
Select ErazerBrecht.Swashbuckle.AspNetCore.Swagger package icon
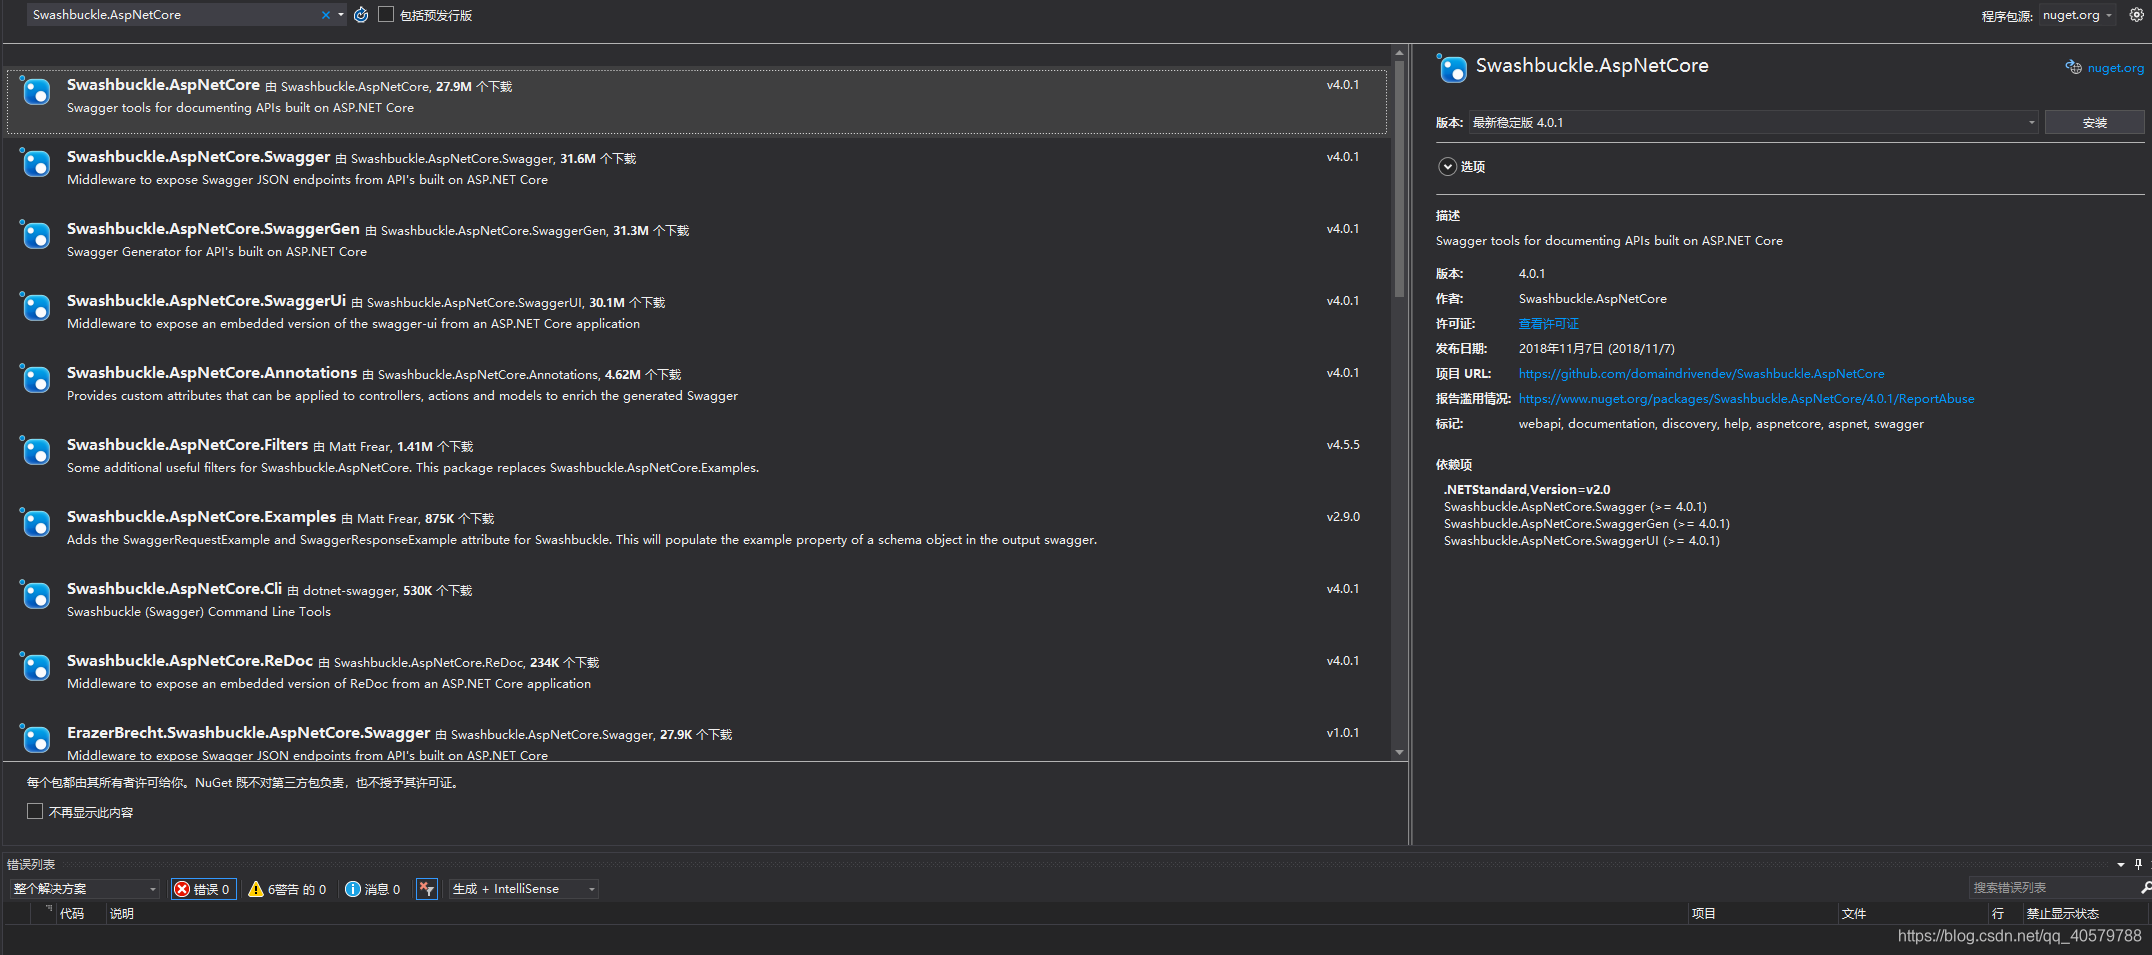(36, 739)
